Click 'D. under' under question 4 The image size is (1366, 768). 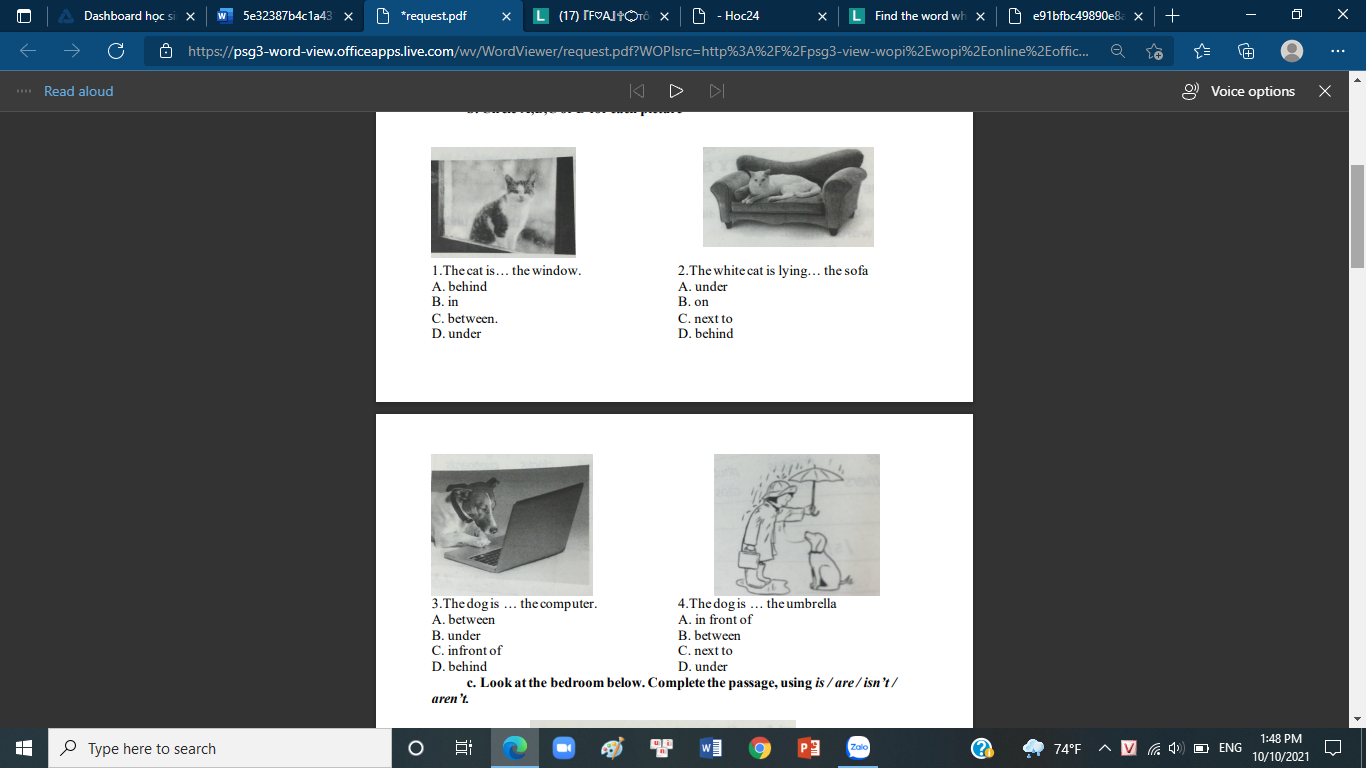[x=703, y=667]
